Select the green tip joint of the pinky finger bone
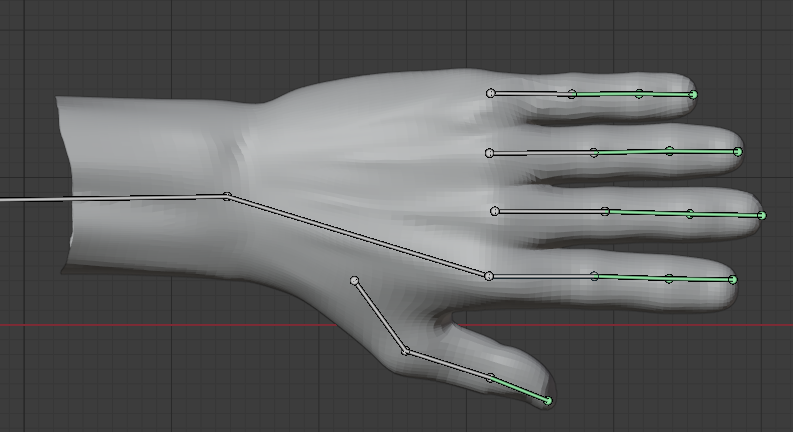The width and height of the screenshot is (793, 432). click(693, 95)
